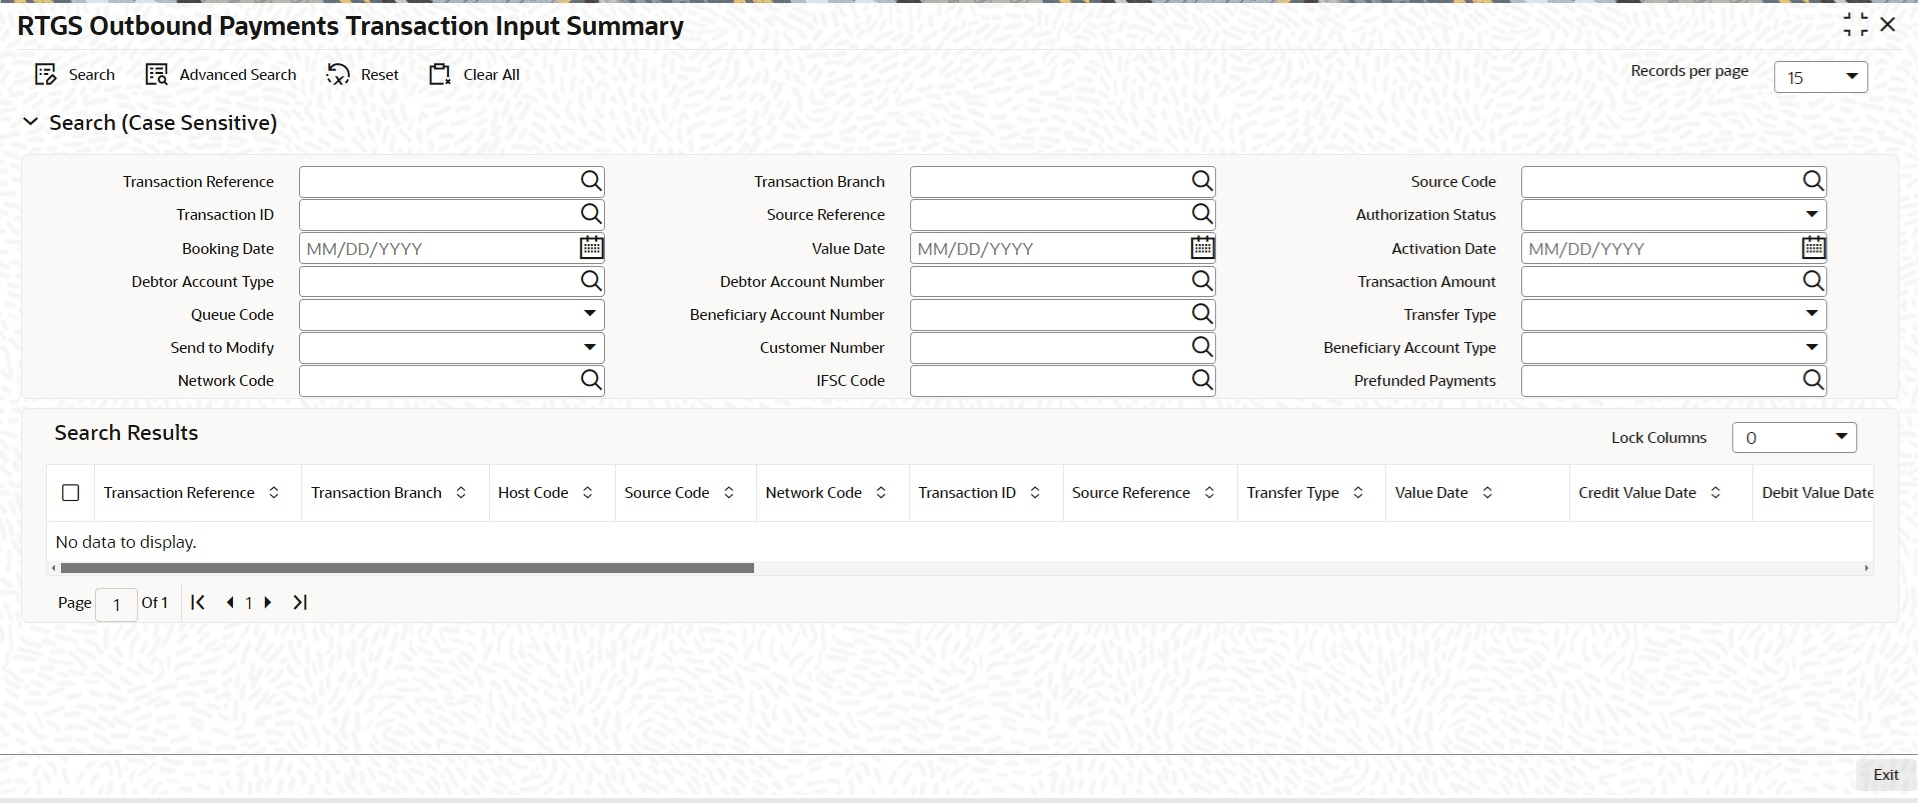Open Records per page dropdown

[1820, 77]
